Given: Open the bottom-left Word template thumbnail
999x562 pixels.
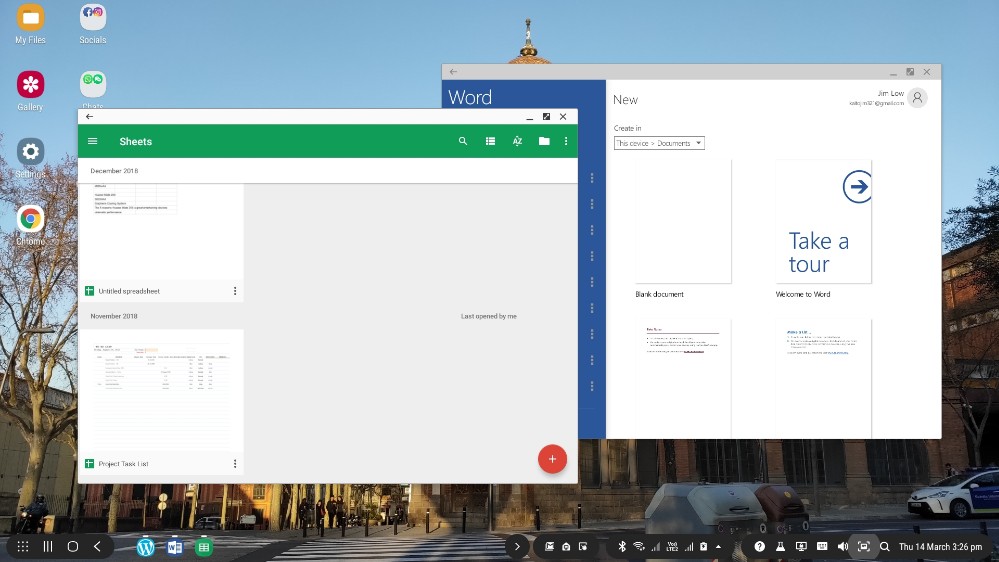Looking at the screenshot, I should [683, 378].
